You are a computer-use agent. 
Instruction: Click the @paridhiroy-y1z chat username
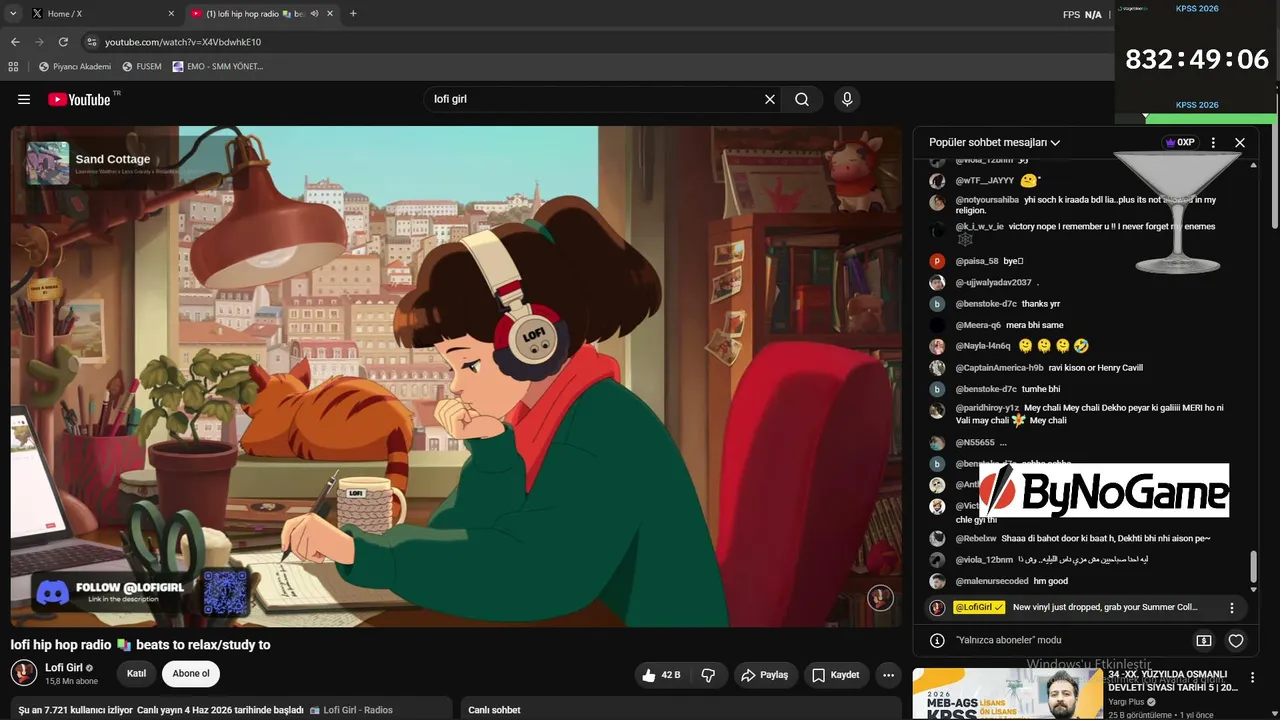987,408
